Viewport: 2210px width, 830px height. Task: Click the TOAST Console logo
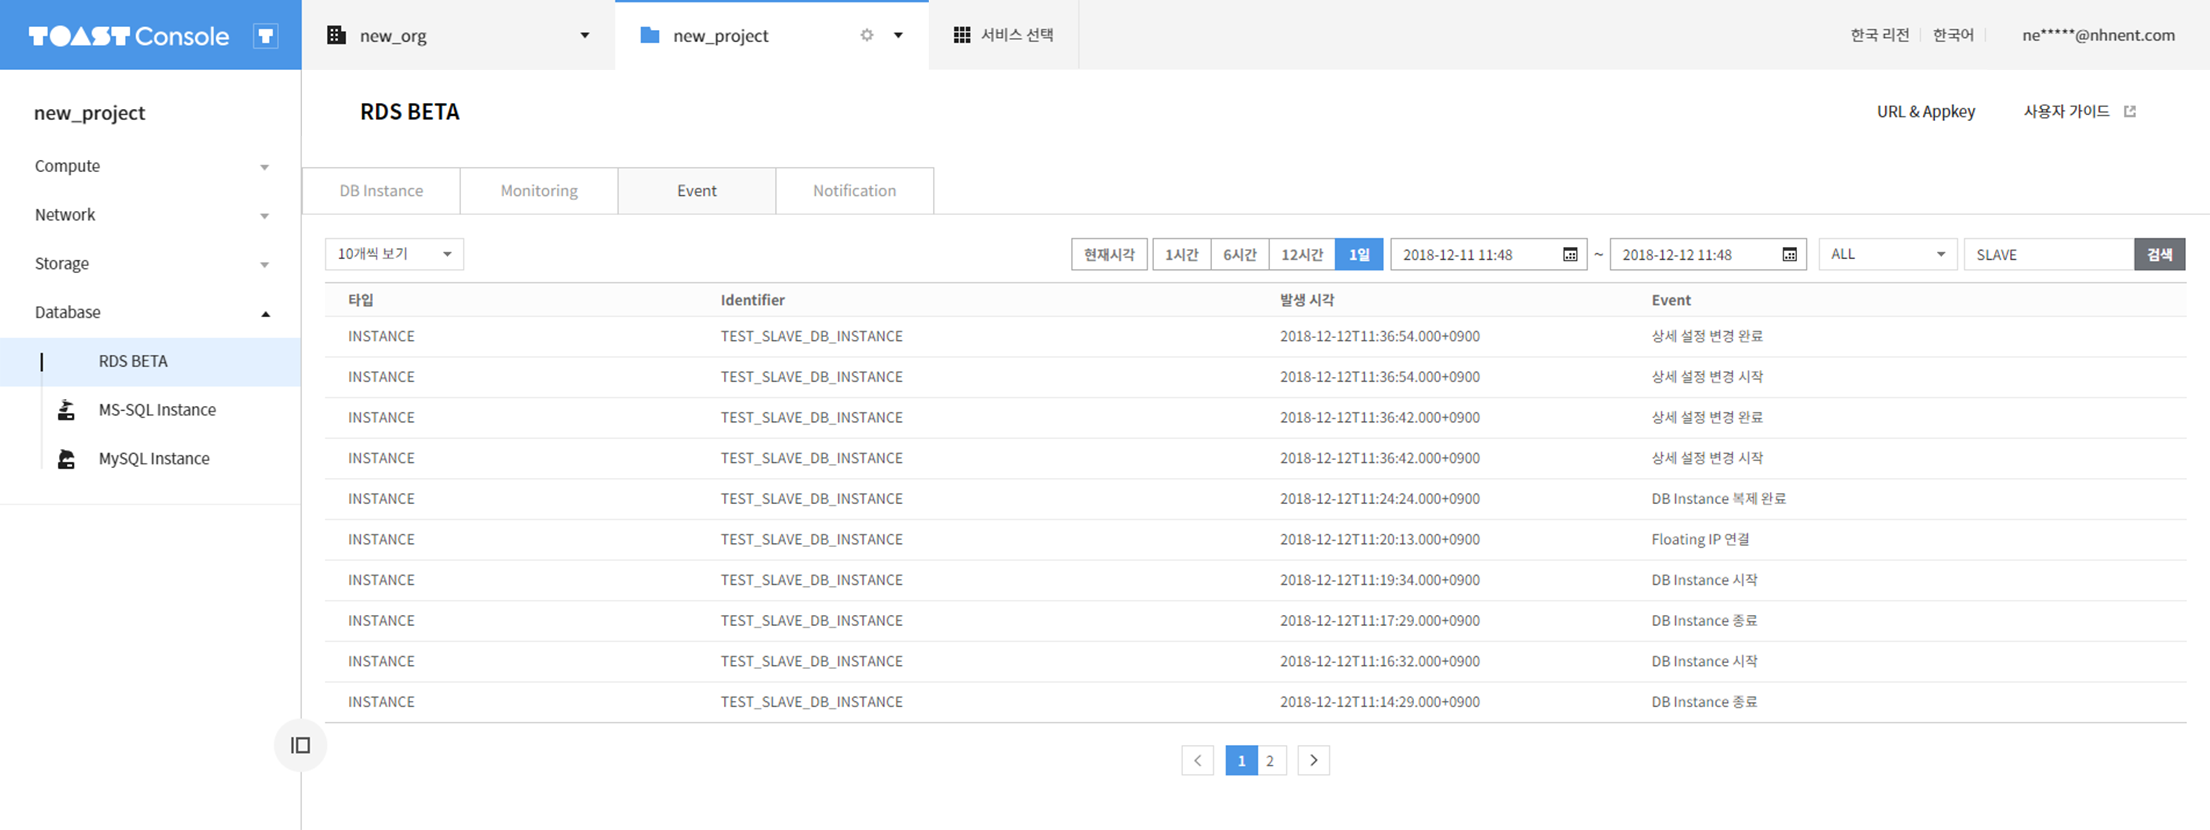coord(129,36)
